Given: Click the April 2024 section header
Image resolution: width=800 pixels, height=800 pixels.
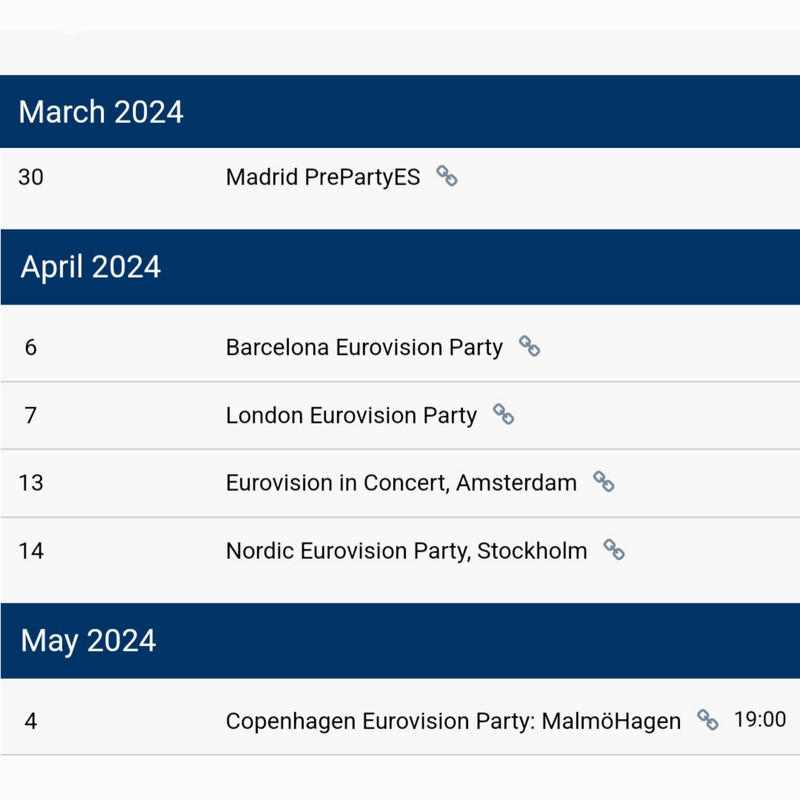Looking at the screenshot, I should point(91,267).
